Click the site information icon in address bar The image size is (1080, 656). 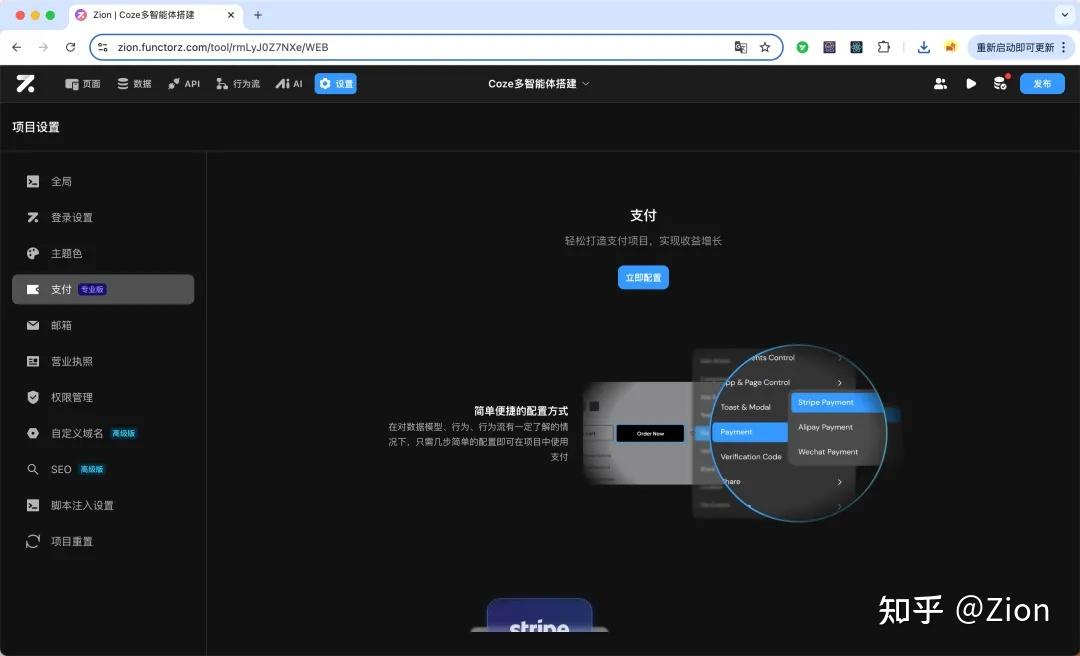[x=103, y=47]
